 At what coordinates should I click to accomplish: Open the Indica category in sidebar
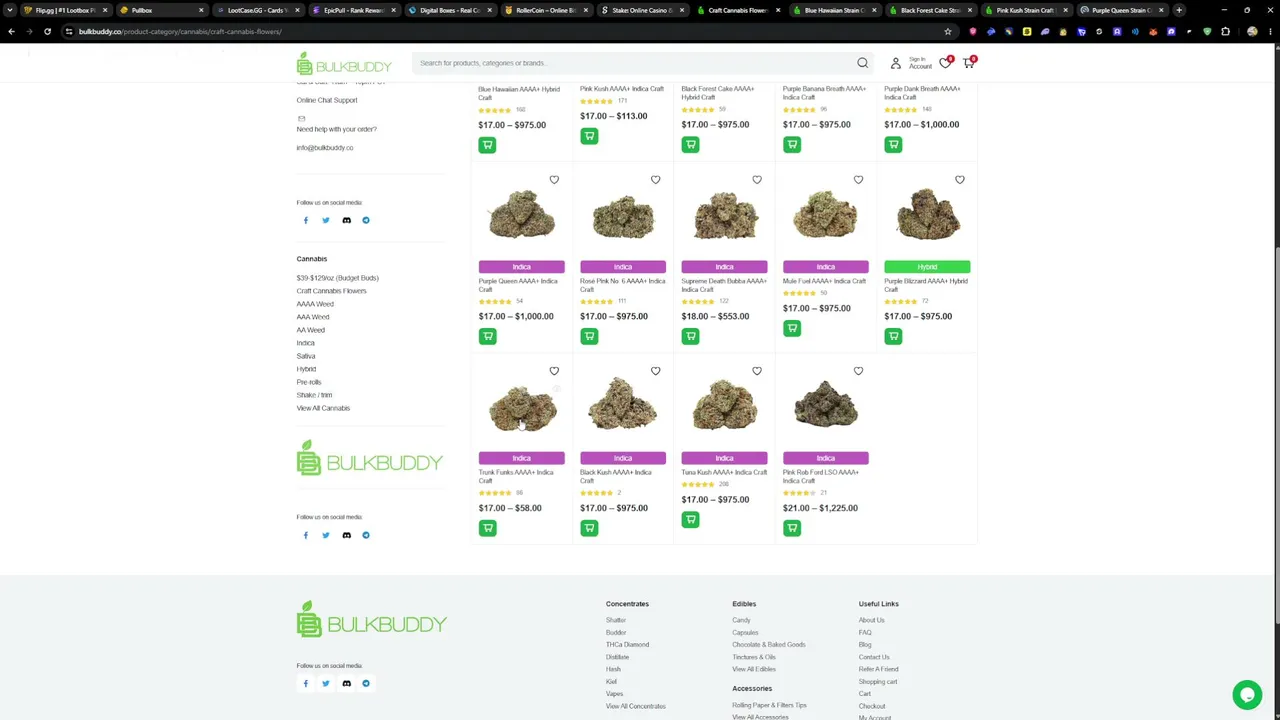306,343
